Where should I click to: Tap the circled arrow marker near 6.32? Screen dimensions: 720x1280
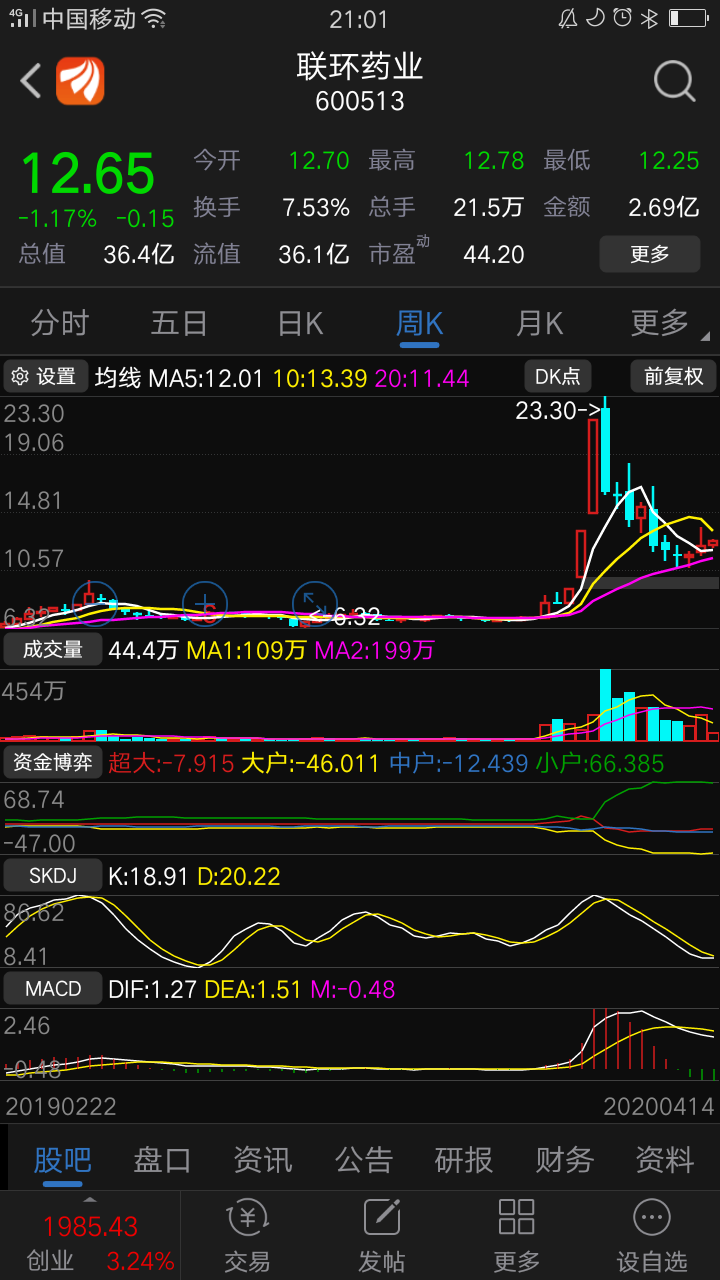click(x=314, y=604)
